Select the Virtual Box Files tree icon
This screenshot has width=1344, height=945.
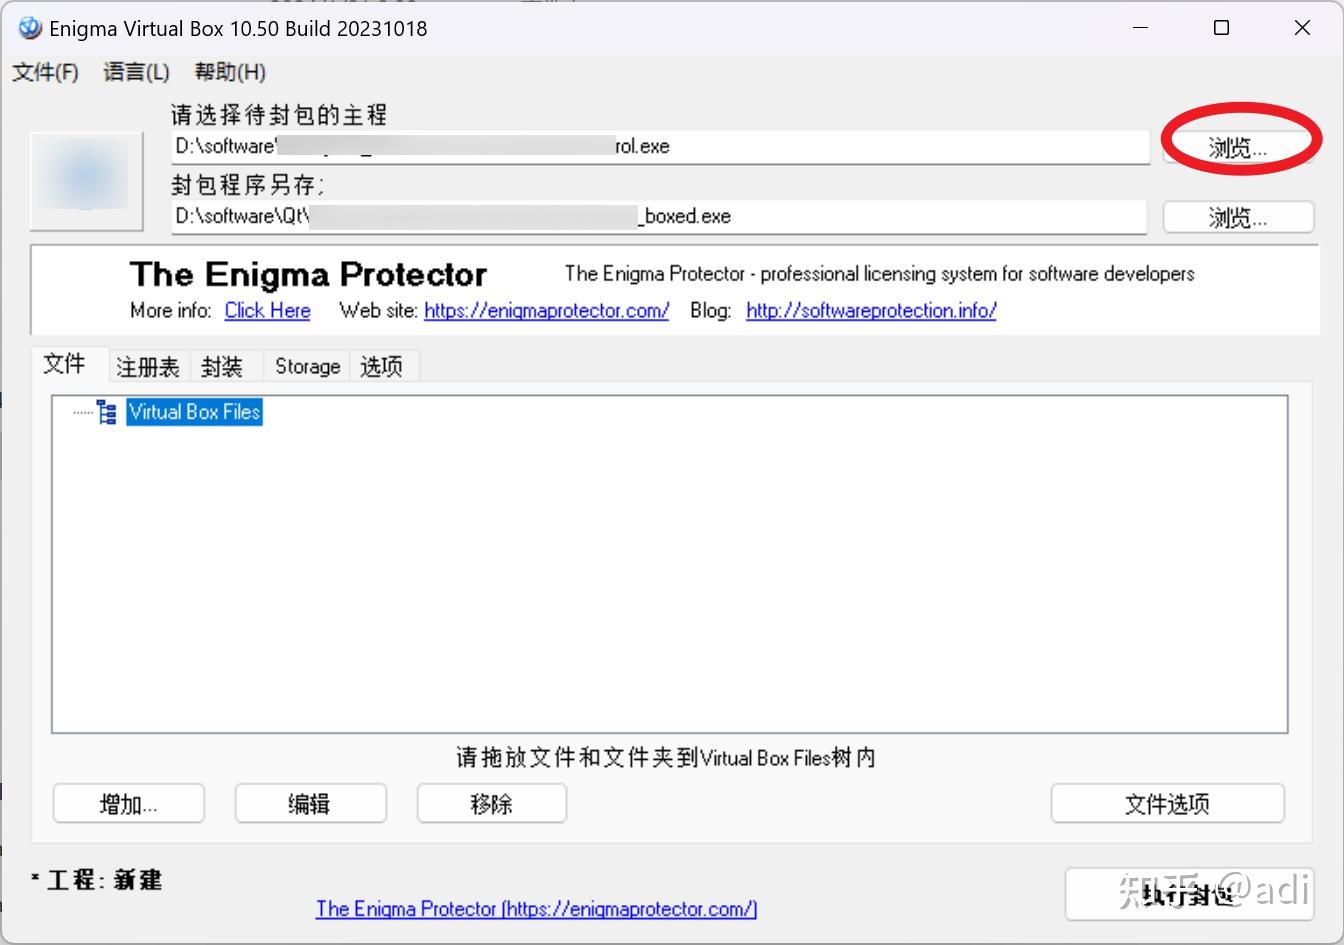pos(107,412)
